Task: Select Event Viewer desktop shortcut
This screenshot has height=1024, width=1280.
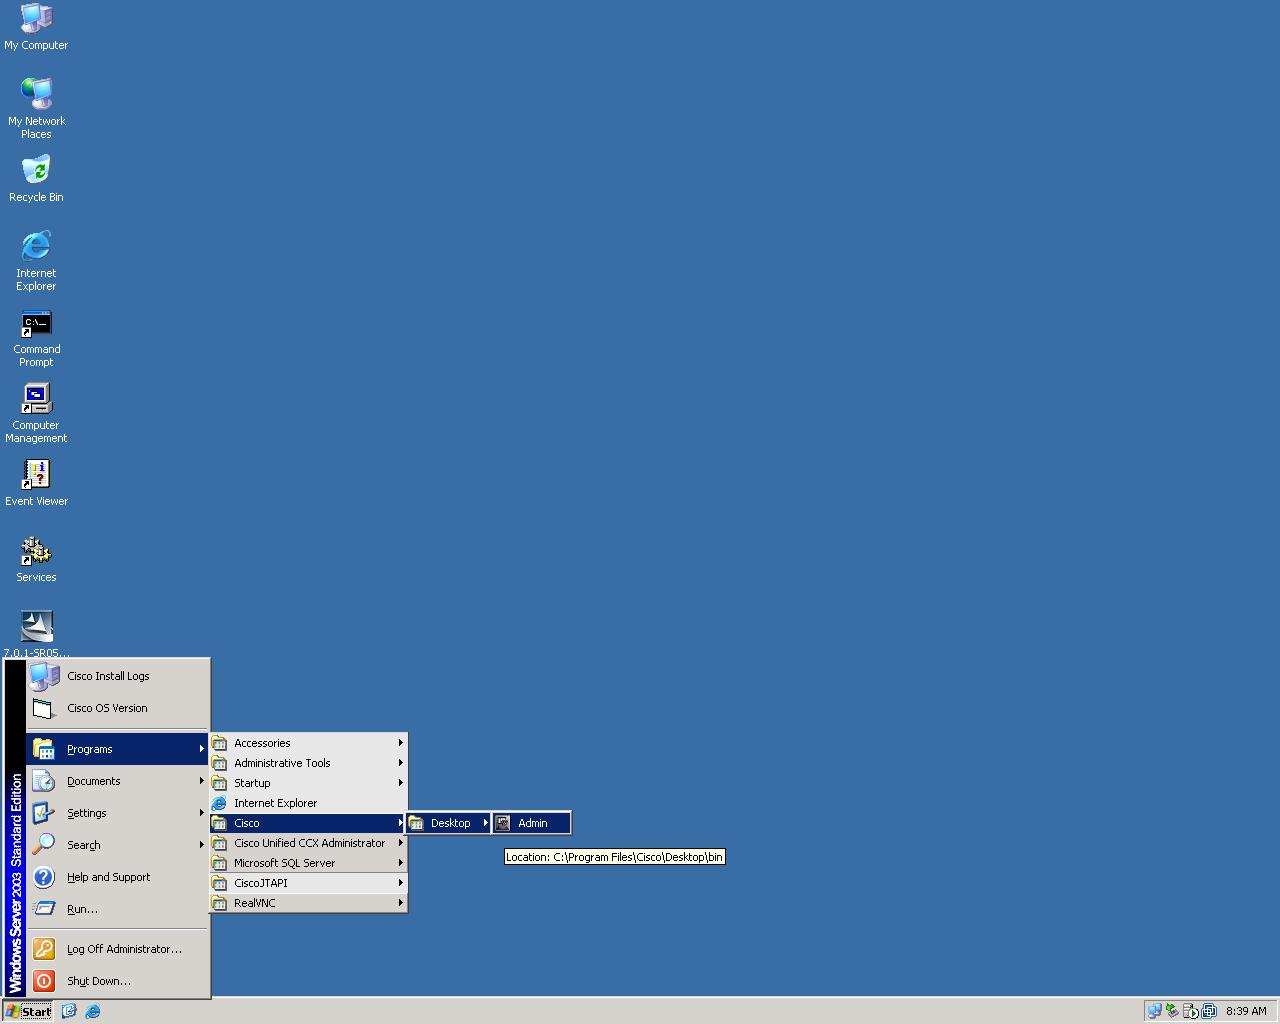Action: tap(36, 483)
